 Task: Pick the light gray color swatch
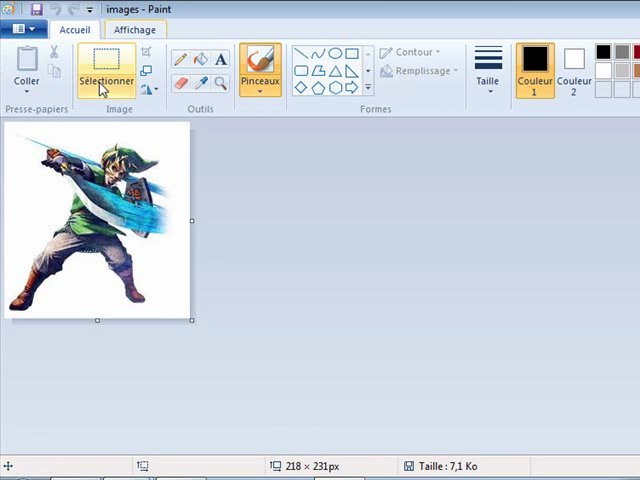[622, 70]
